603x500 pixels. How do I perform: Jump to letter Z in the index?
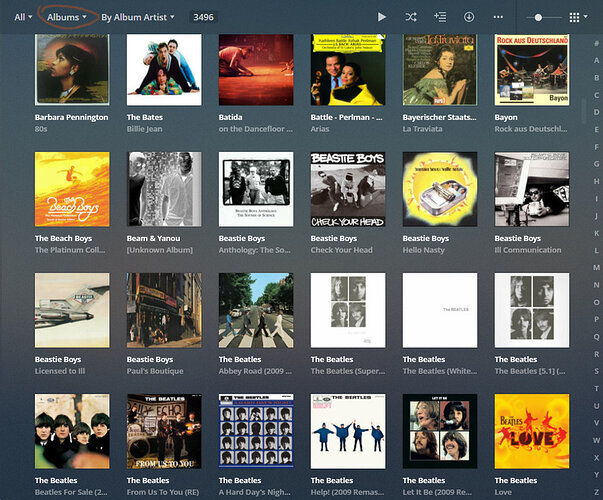click(x=596, y=492)
